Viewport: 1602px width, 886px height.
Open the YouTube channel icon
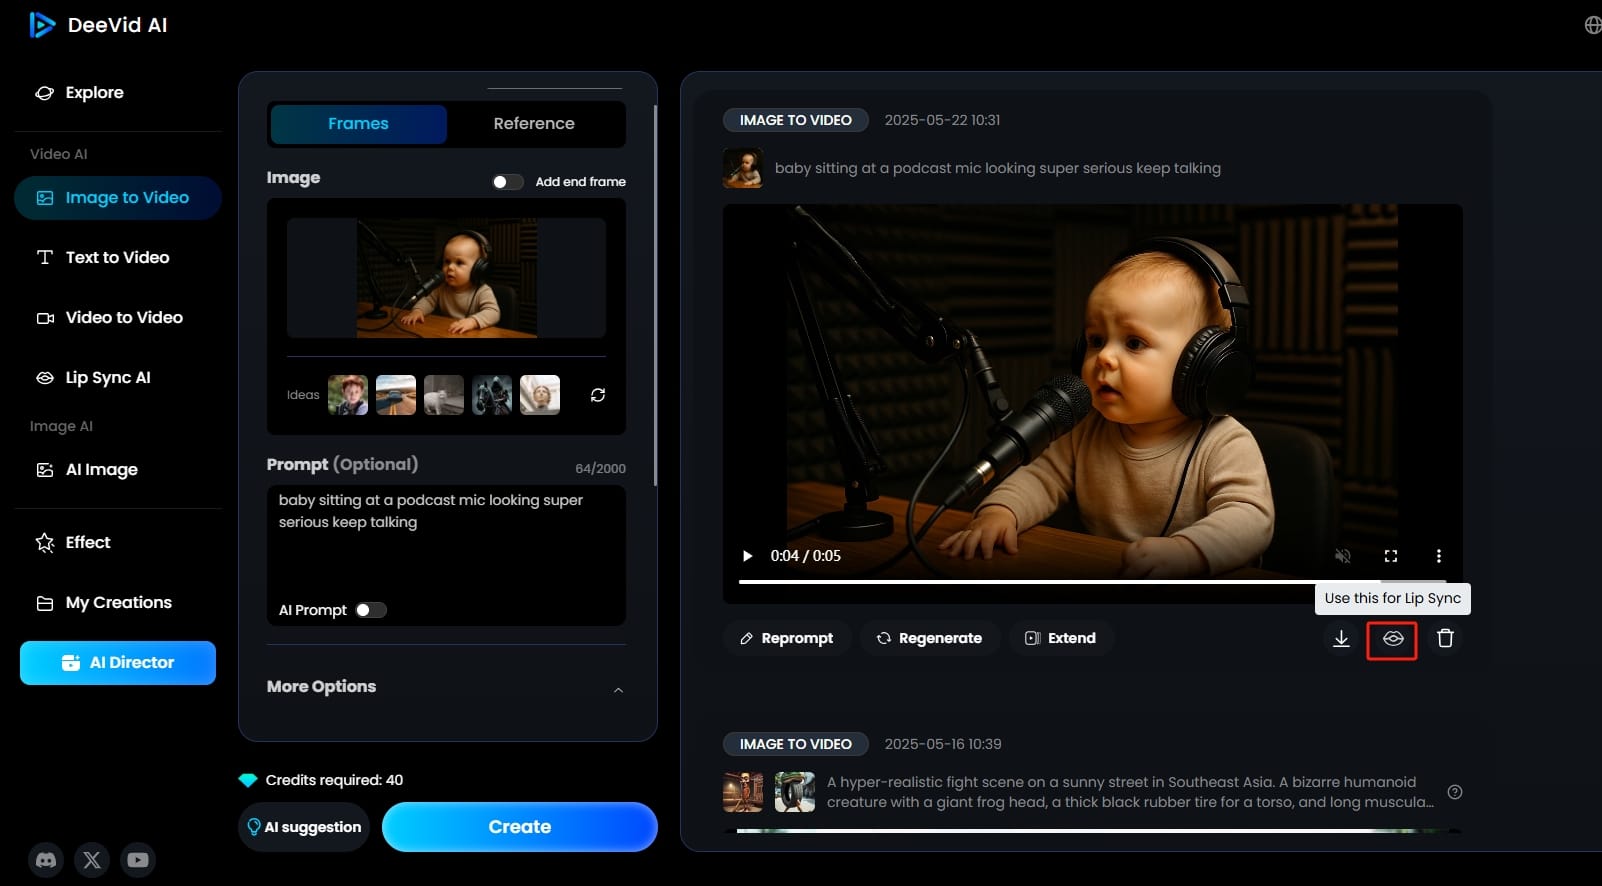pyautogui.click(x=138, y=860)
